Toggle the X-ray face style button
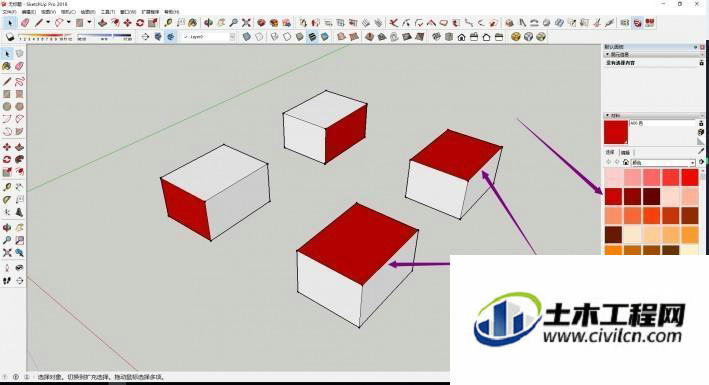Viewport: 709px width, 385px height. pyautogui.click(x=246, y=37)
